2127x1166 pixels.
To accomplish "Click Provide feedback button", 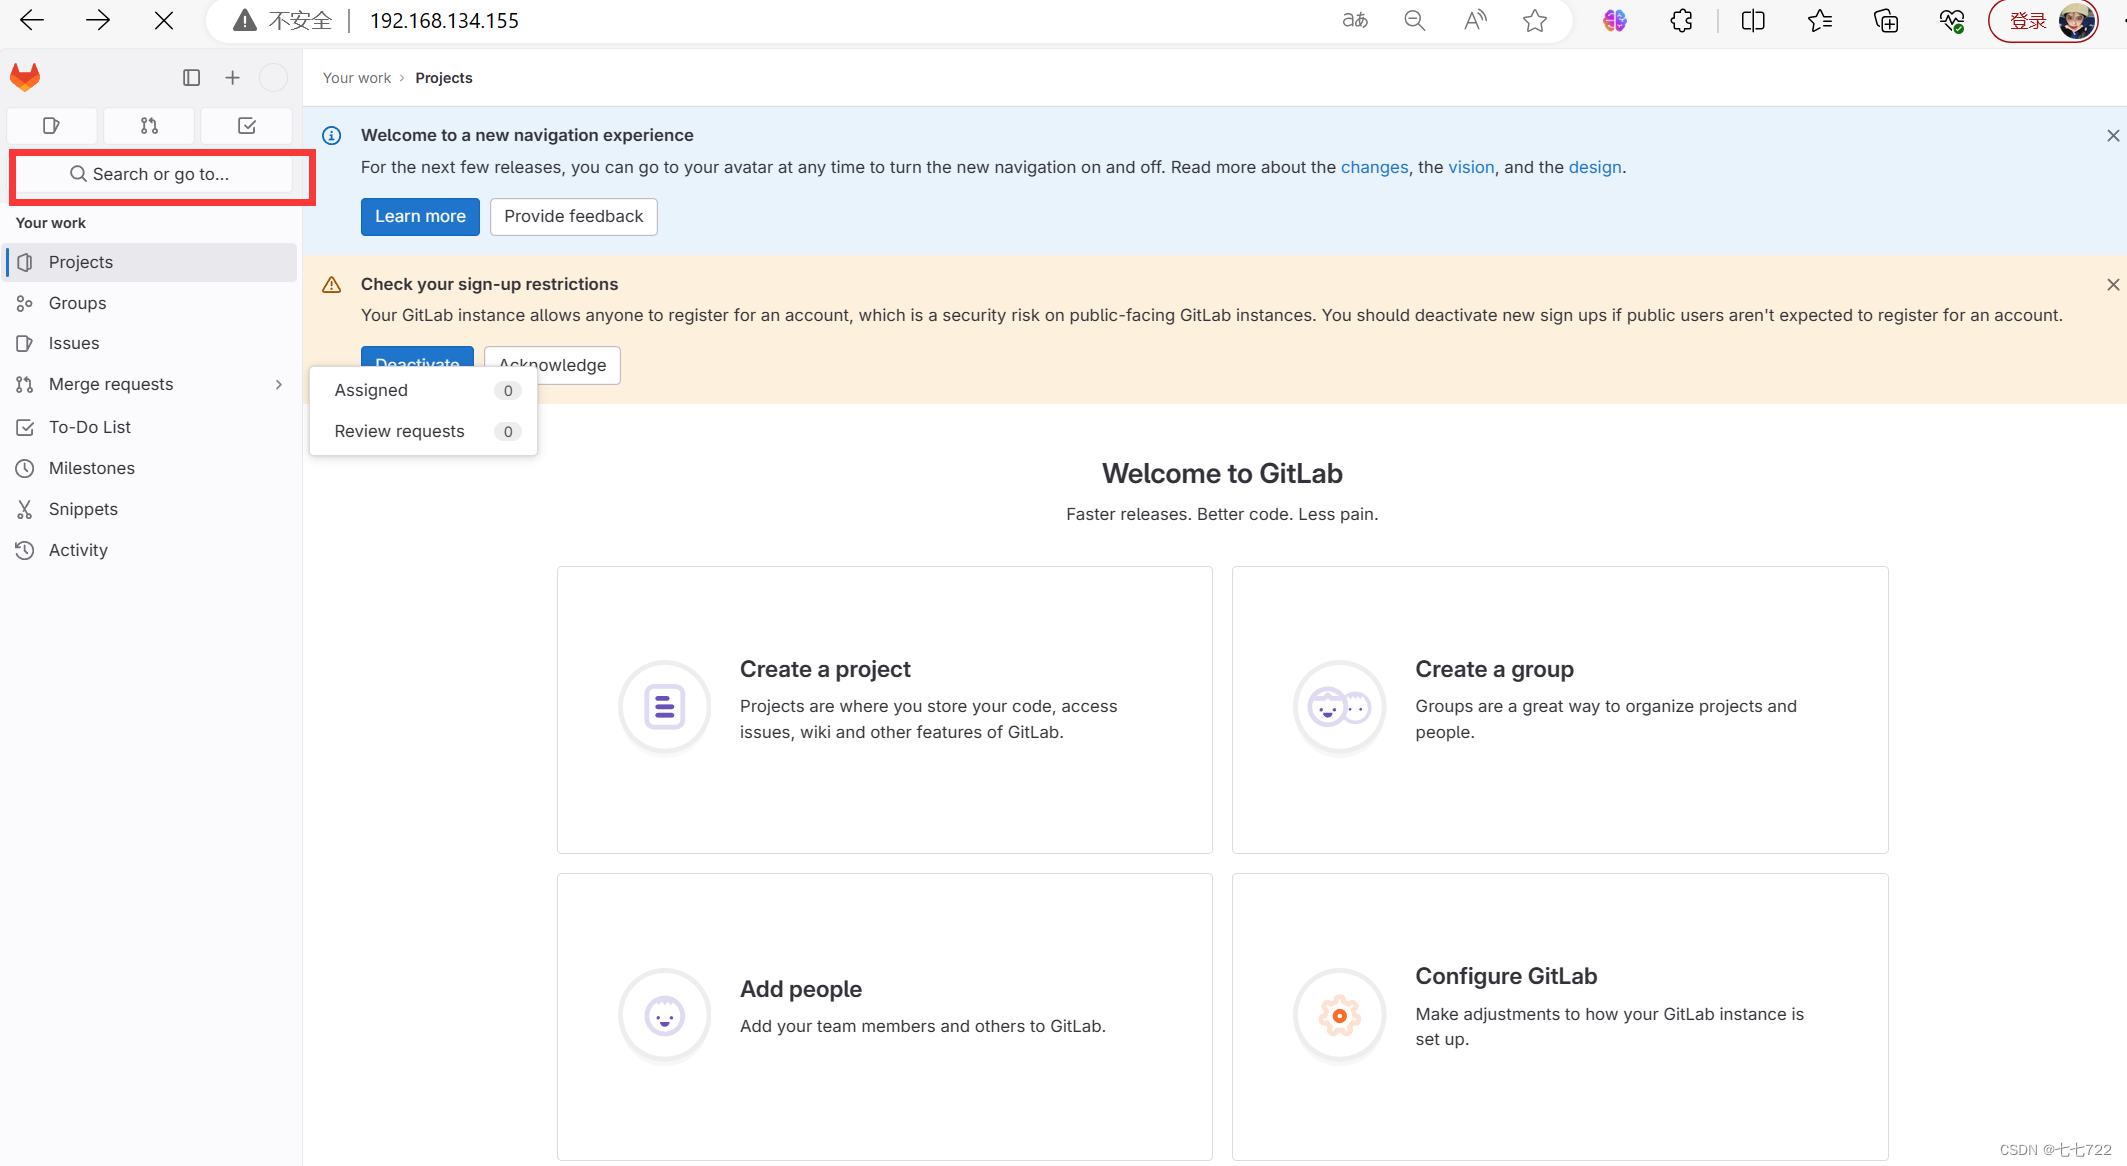I will point(573,216).
